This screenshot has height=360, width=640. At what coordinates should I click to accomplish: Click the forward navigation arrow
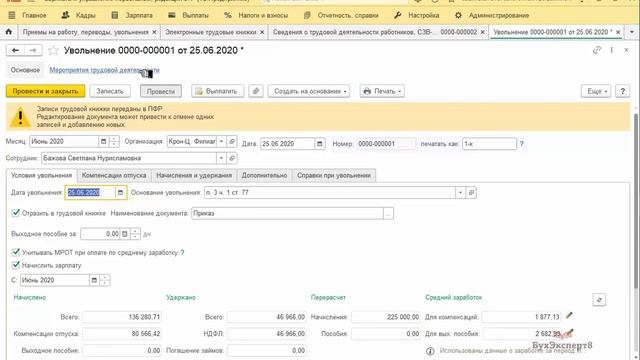(x=33, y=50)
